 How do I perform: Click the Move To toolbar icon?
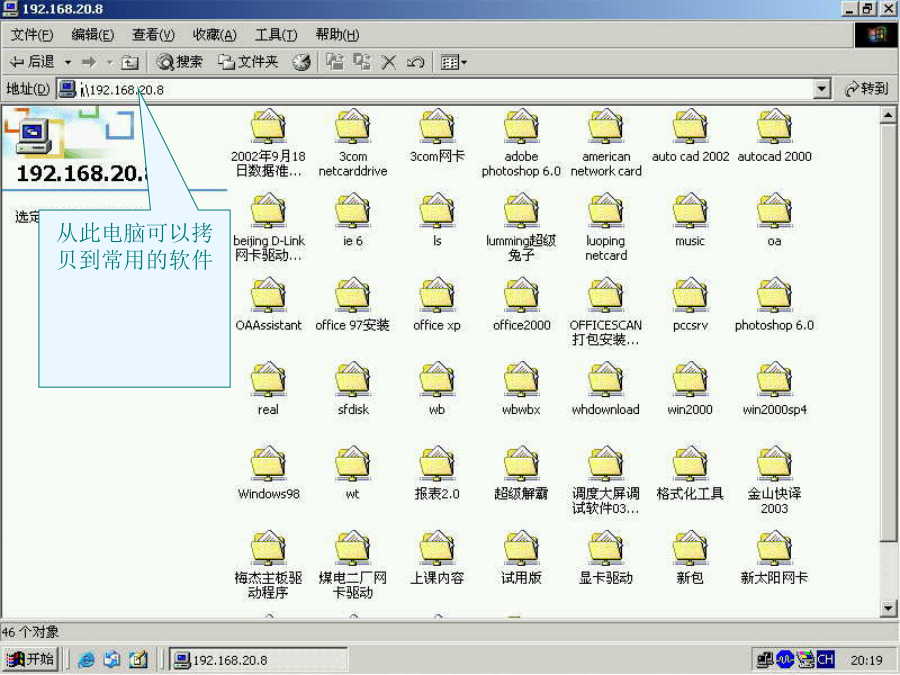pyautogui.click(x=335, y=62)
